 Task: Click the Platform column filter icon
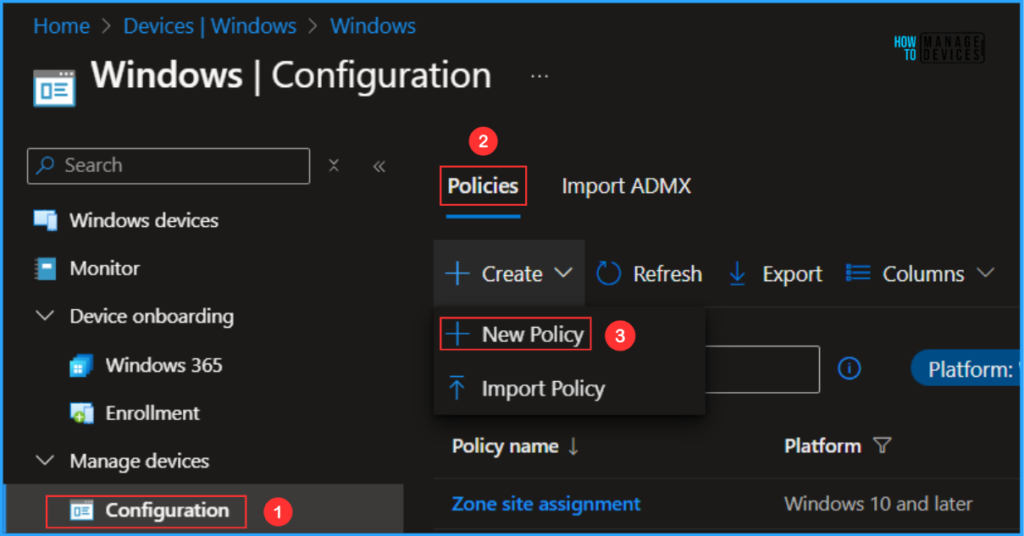(883, 446)
